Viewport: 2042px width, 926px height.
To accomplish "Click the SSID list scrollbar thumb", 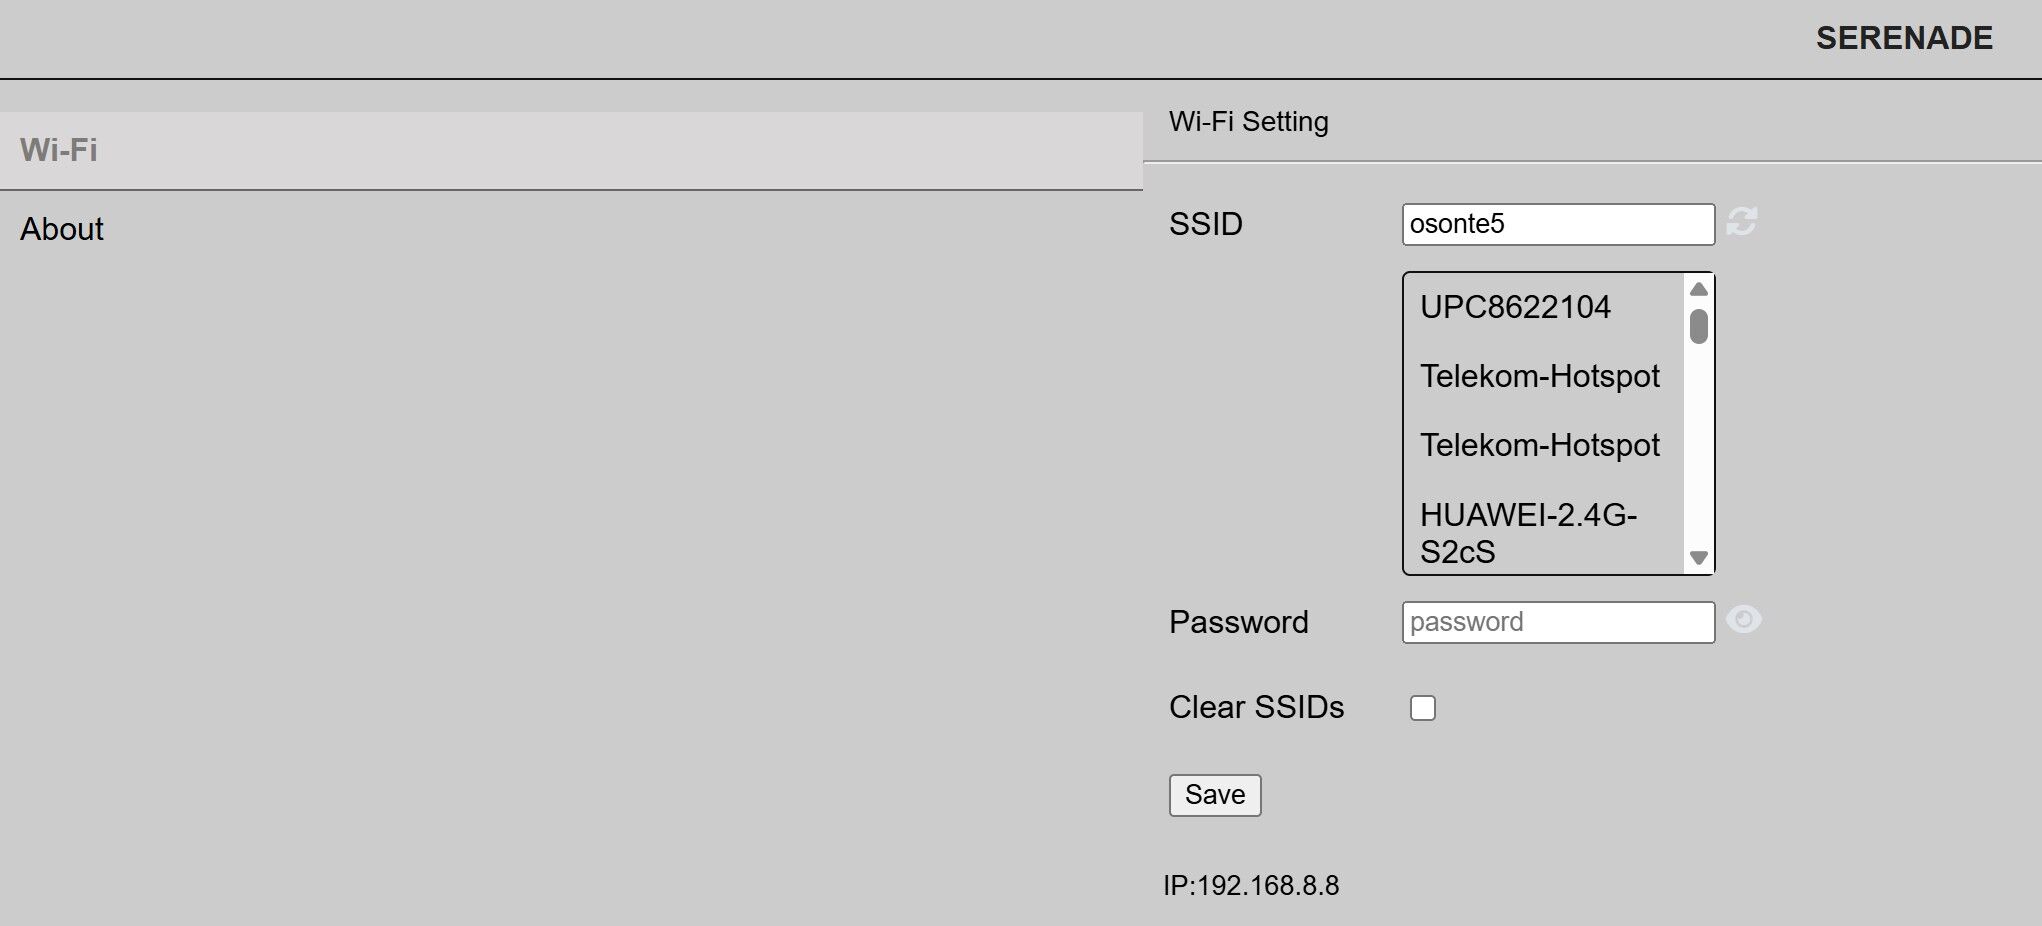I will [1698, 326].
